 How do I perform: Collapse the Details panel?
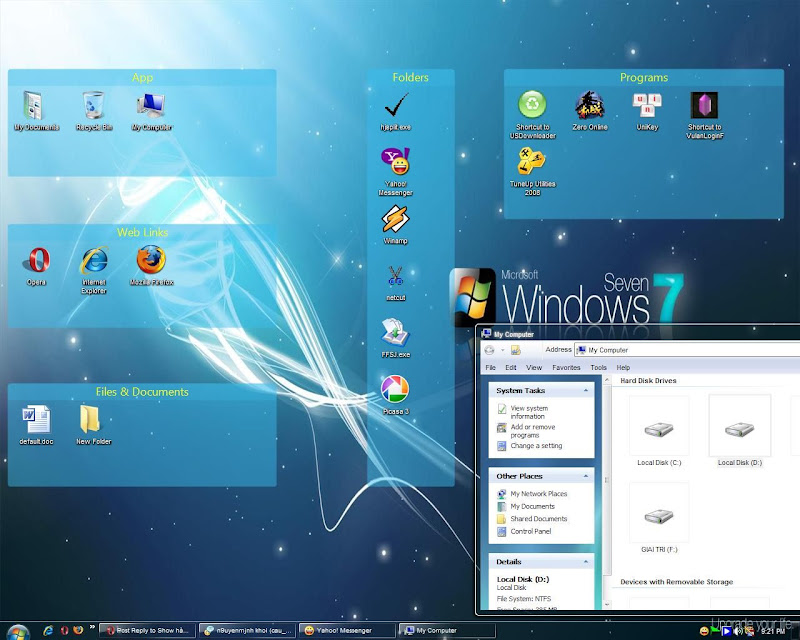586,562
